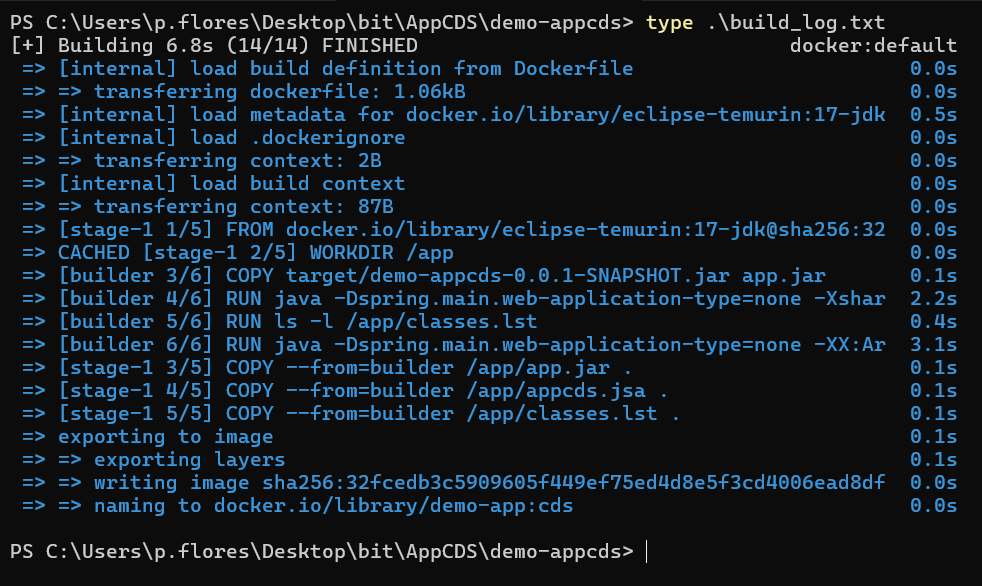The image size is (982, 586).
Task: Click the 'load build definition from Dockerfile' line
Action: tap(345, 69)
